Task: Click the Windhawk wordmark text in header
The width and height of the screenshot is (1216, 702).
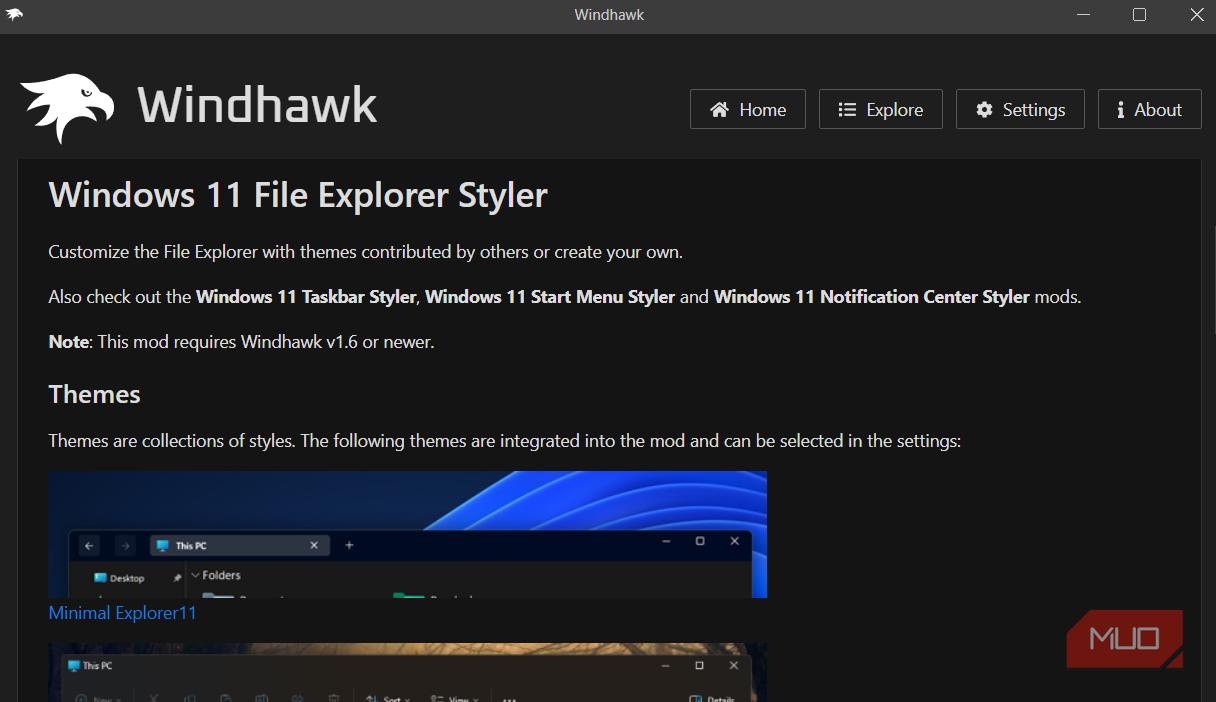Action: 257,105
